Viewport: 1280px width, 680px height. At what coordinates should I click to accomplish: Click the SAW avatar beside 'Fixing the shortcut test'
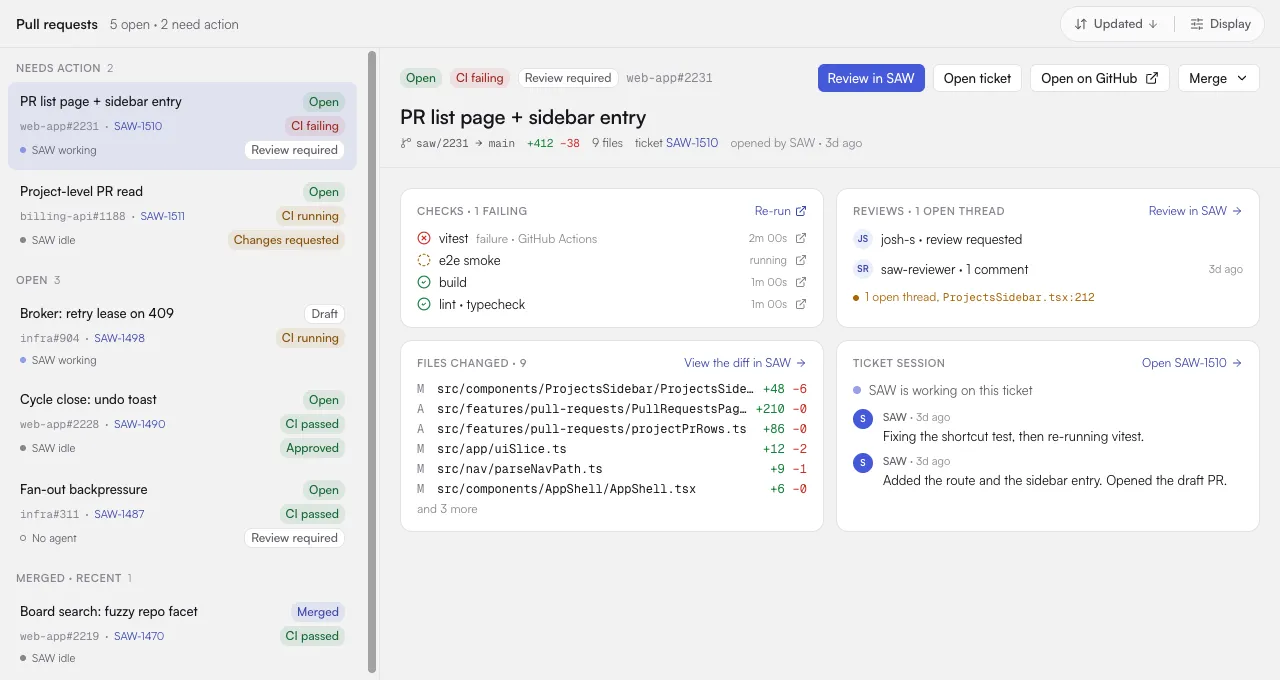[x=863, y=418]
